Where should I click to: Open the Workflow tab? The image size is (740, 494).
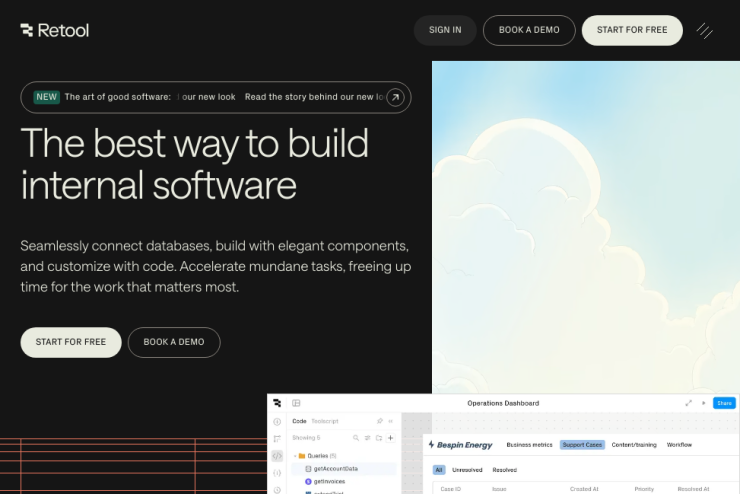click(679, 444)
